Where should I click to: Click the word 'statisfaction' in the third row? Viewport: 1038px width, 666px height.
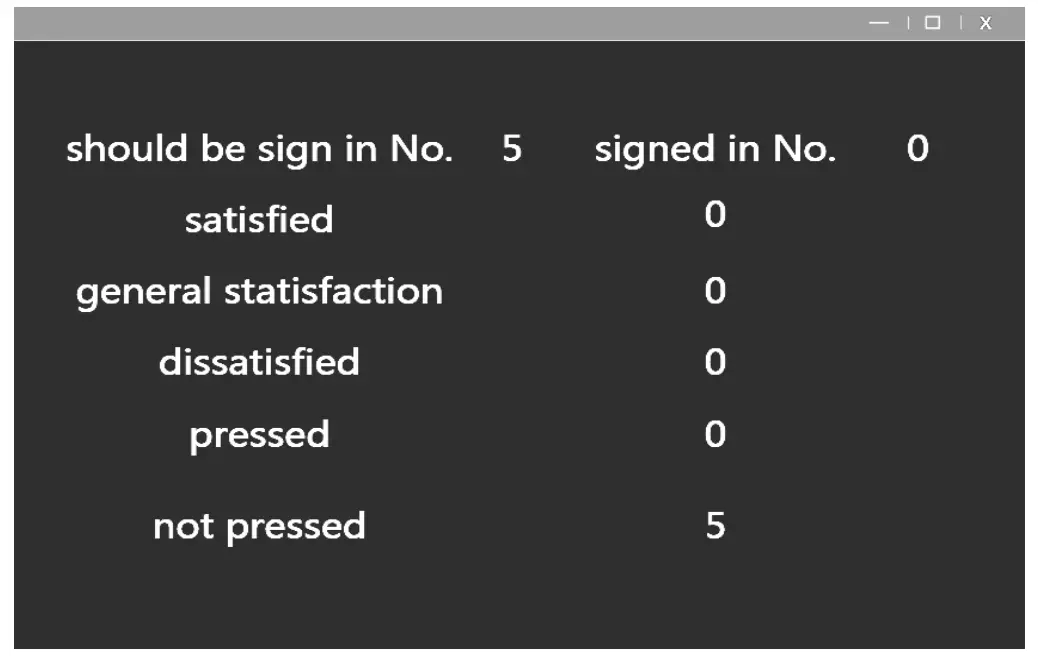pyautogui.click(x=333, y=292)
